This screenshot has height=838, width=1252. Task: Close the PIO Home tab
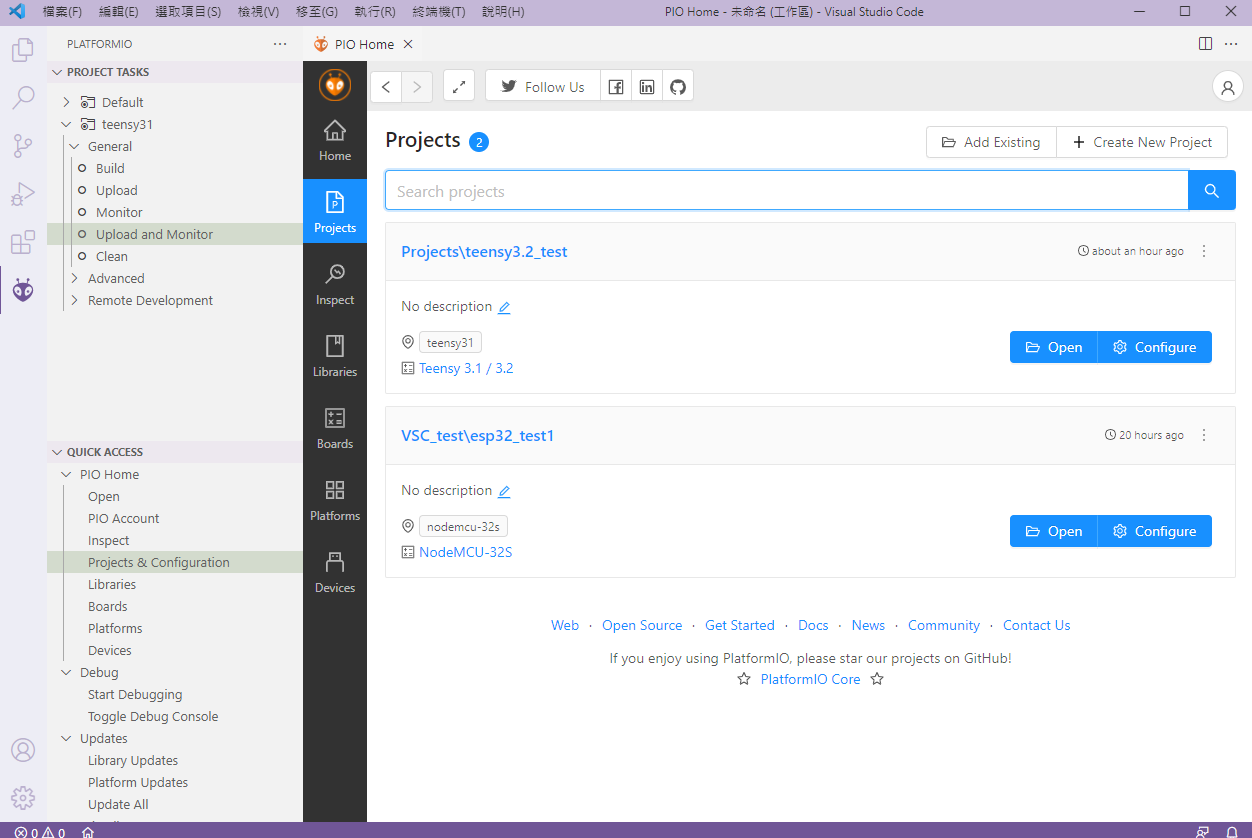click(x=408, y=44)
